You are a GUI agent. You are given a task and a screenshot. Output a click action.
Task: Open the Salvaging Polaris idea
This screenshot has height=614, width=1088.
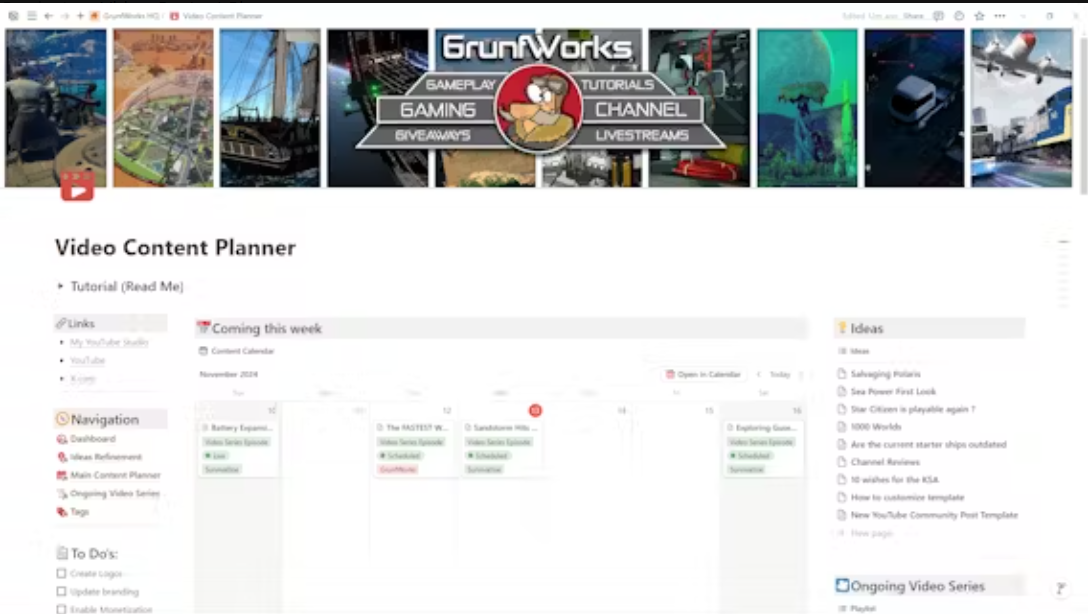click(x=885, y=374)
